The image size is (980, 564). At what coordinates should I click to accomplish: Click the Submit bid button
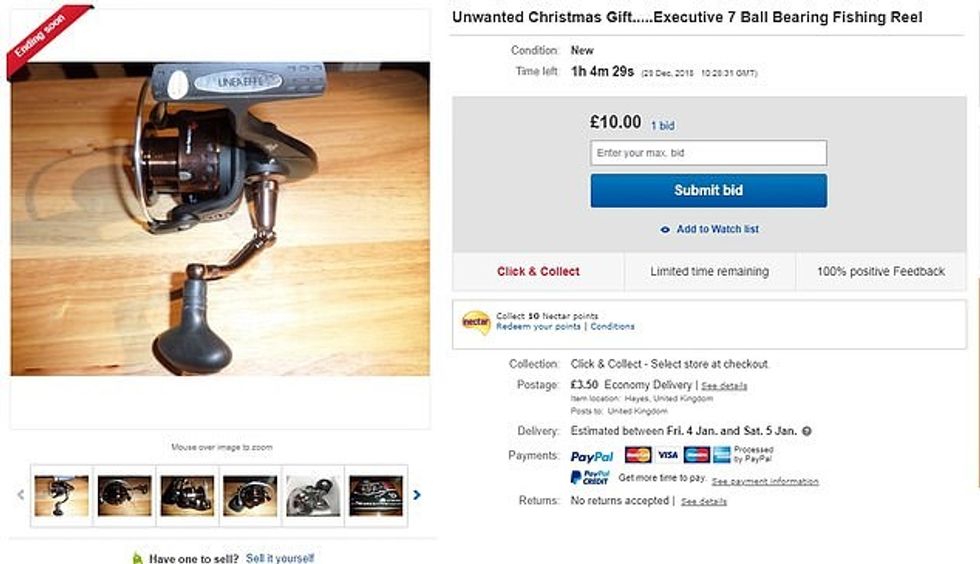pos(708,191)
